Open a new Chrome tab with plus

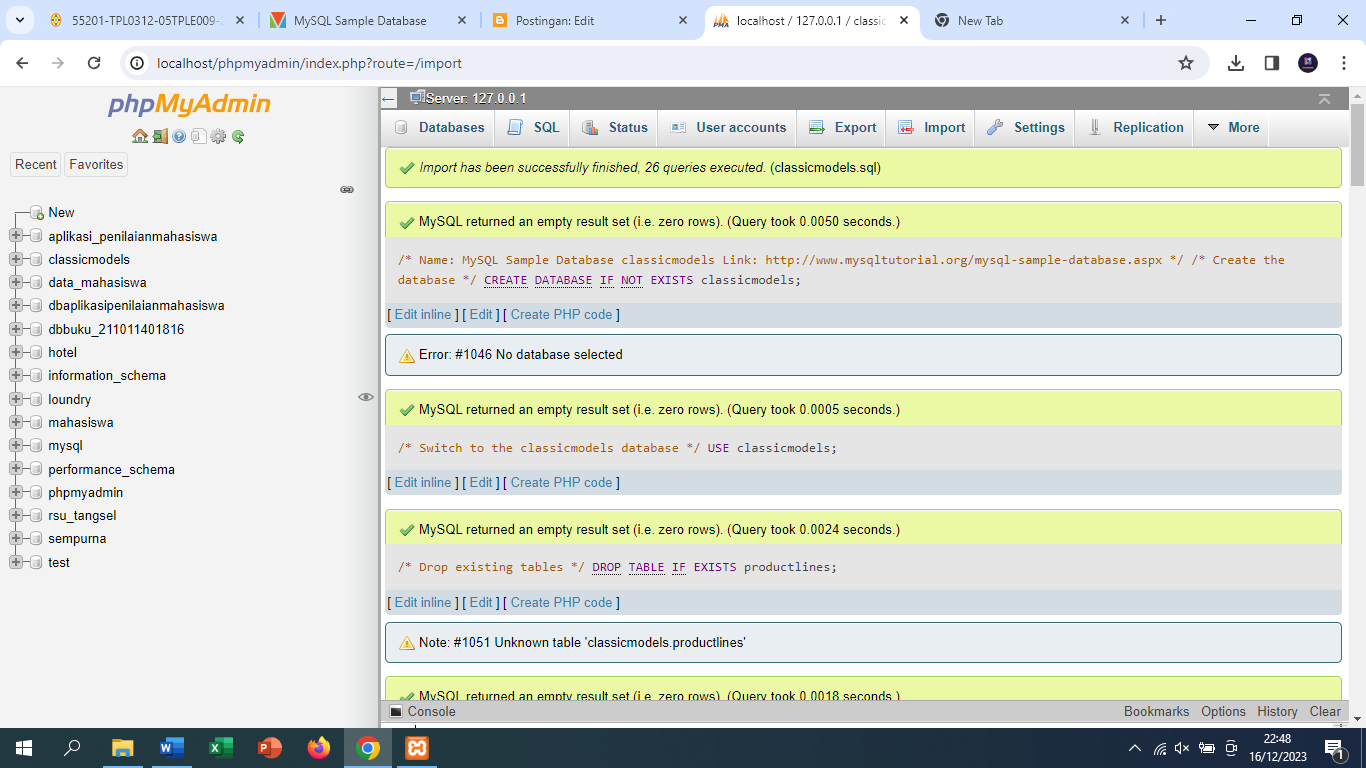tap(1161, 20)
